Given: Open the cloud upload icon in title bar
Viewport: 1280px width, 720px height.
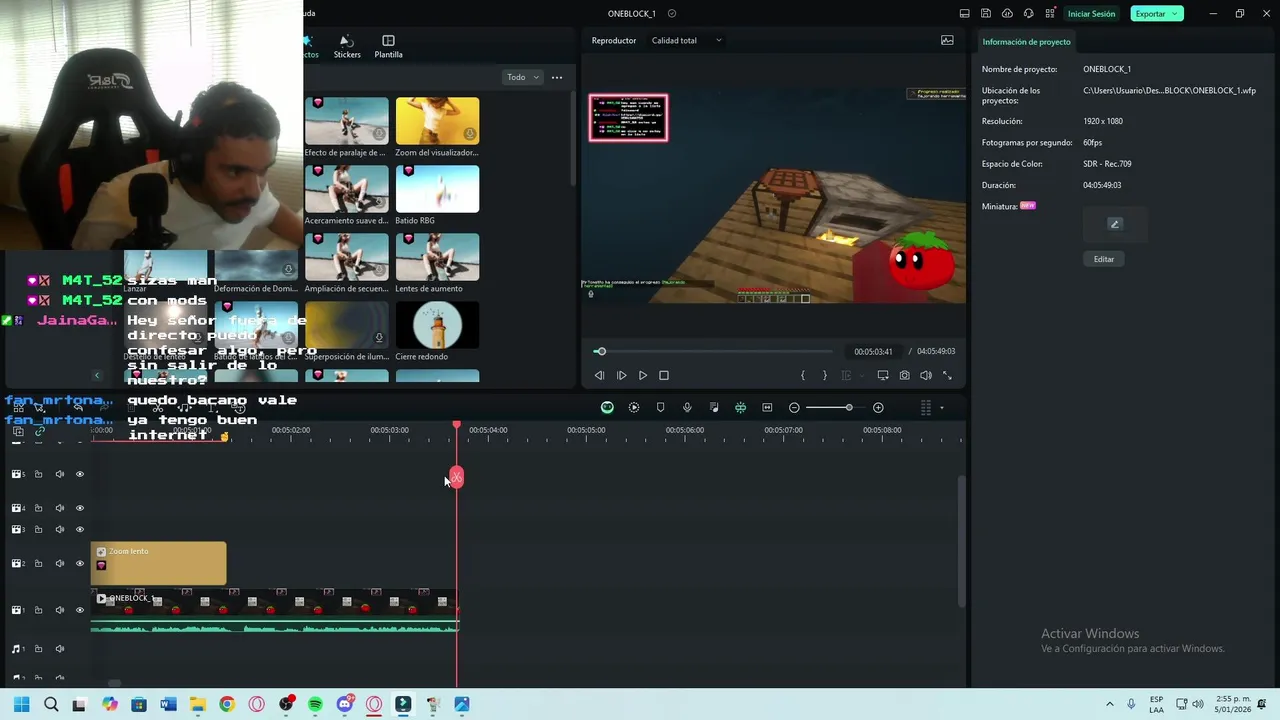Looking at the screenshot, I should coord(1007,13).
